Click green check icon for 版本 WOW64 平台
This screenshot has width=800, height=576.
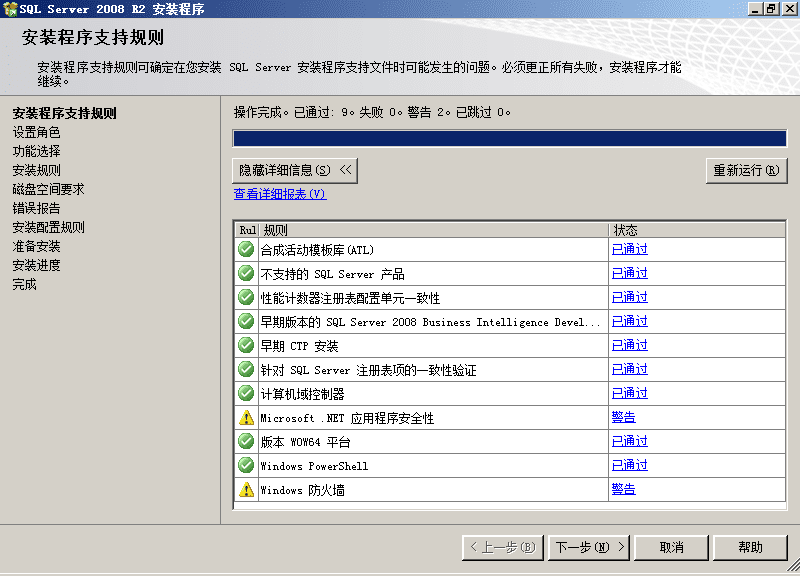coord(246,441)
